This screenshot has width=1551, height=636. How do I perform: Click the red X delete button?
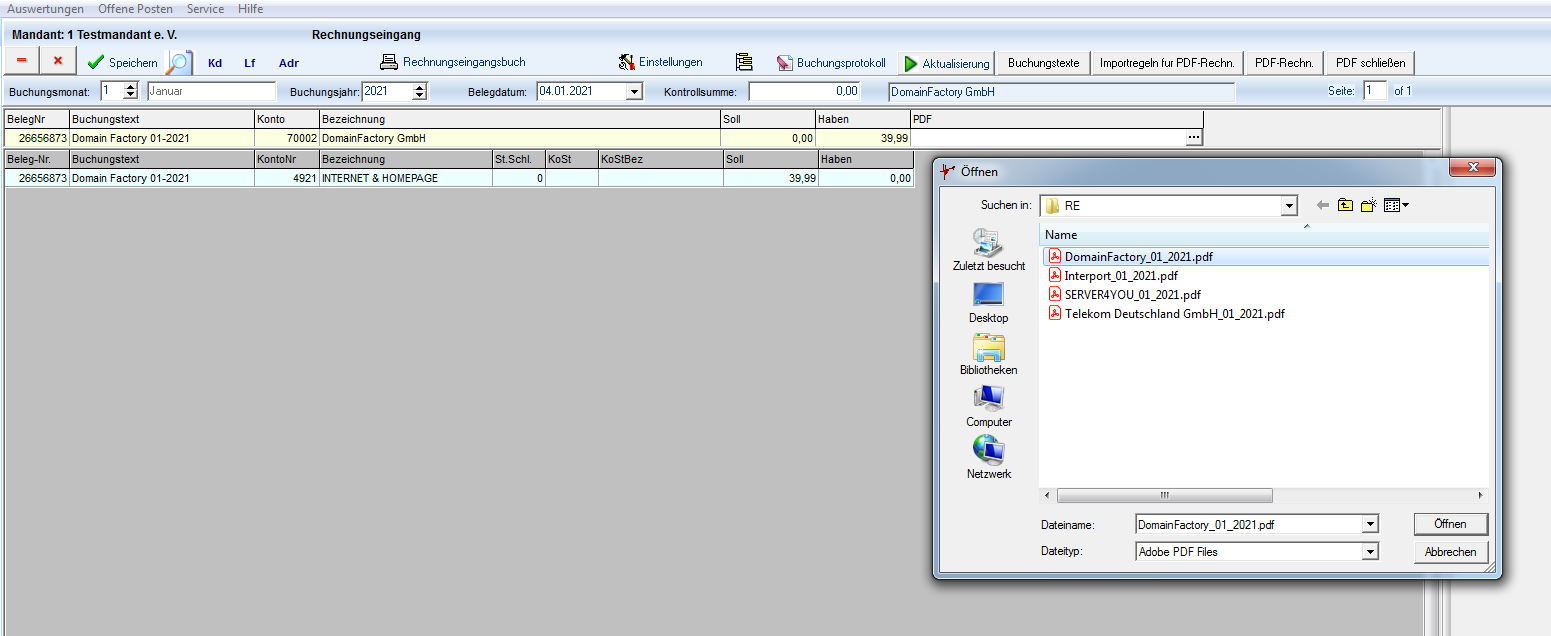[58, 62]
